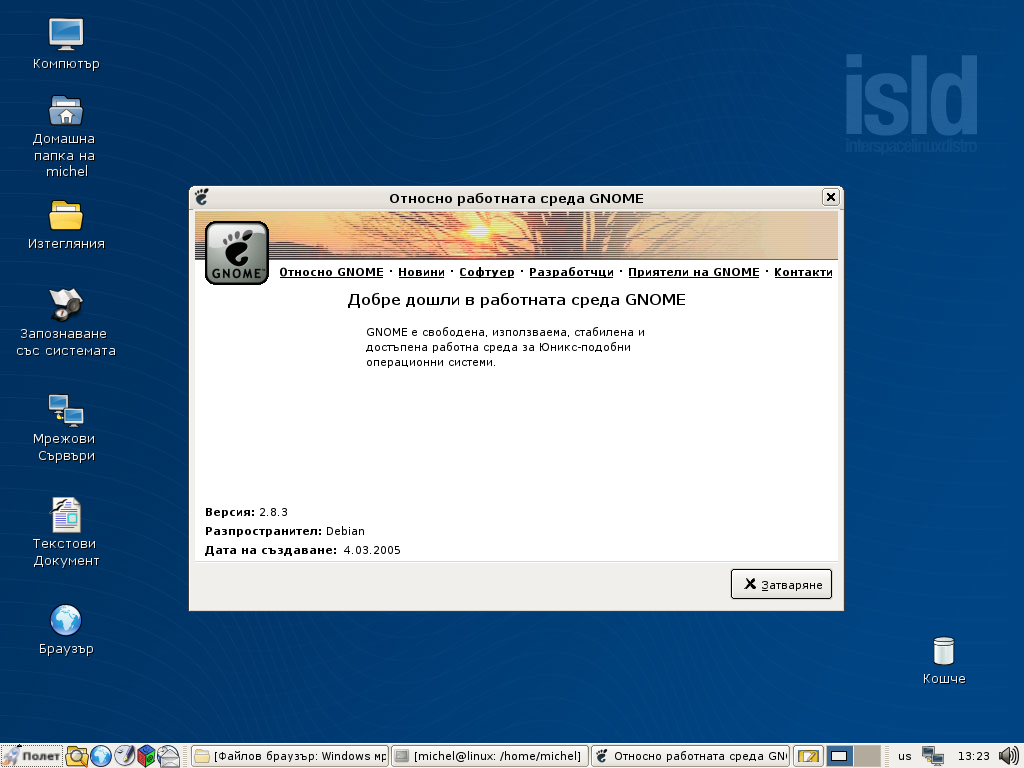The width and height of the screenshot is (1024, 768).
Task: Launch the mail envelope icon in panel
Action: [168, 756]
